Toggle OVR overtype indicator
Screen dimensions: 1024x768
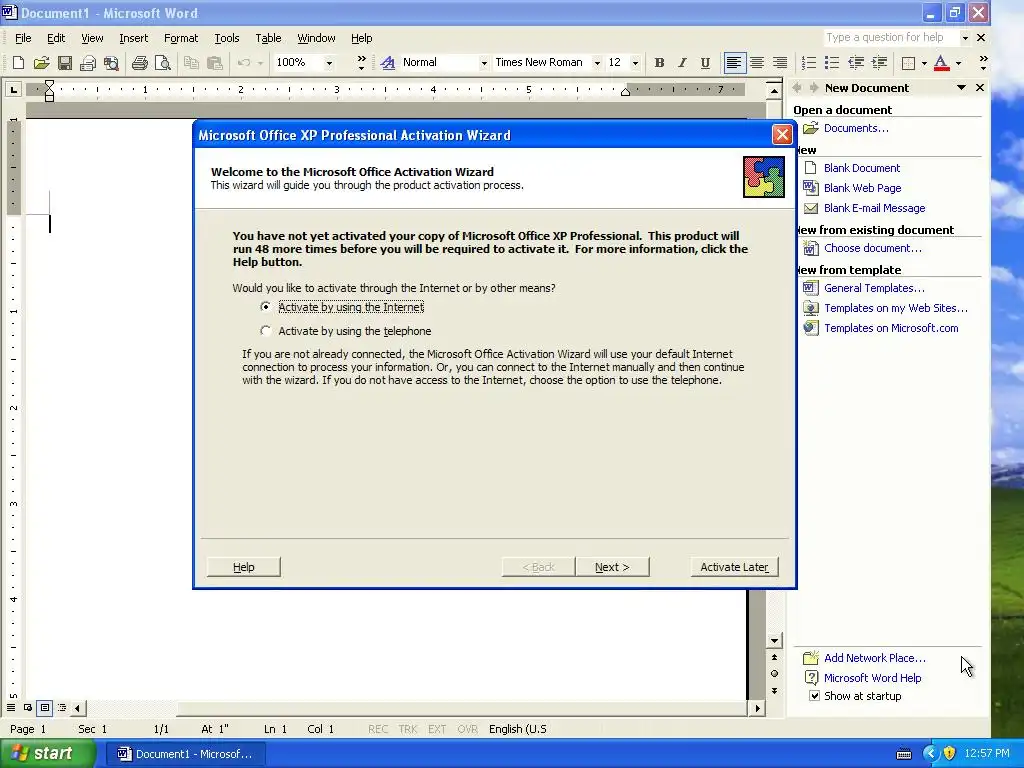[x=468, y=729]
